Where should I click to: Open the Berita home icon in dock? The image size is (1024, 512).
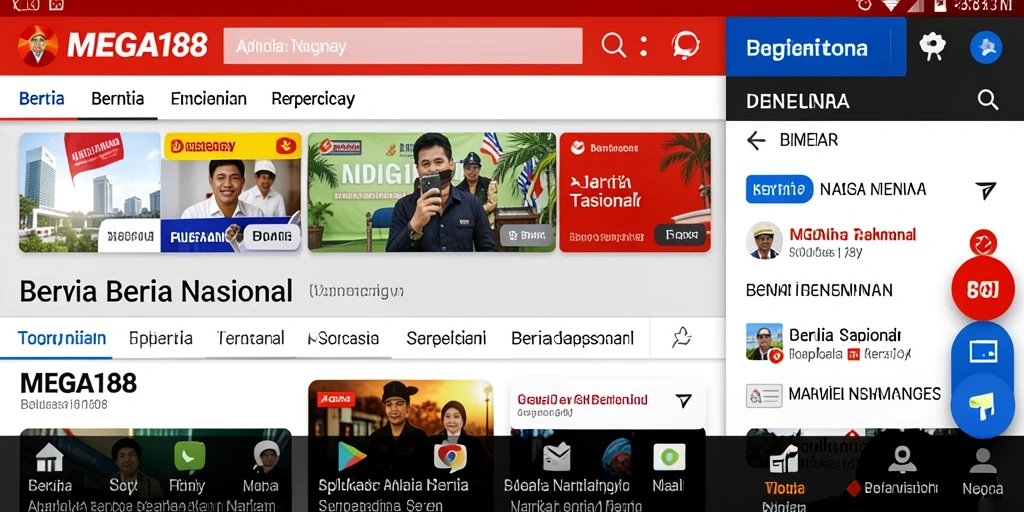coord(50,457)
